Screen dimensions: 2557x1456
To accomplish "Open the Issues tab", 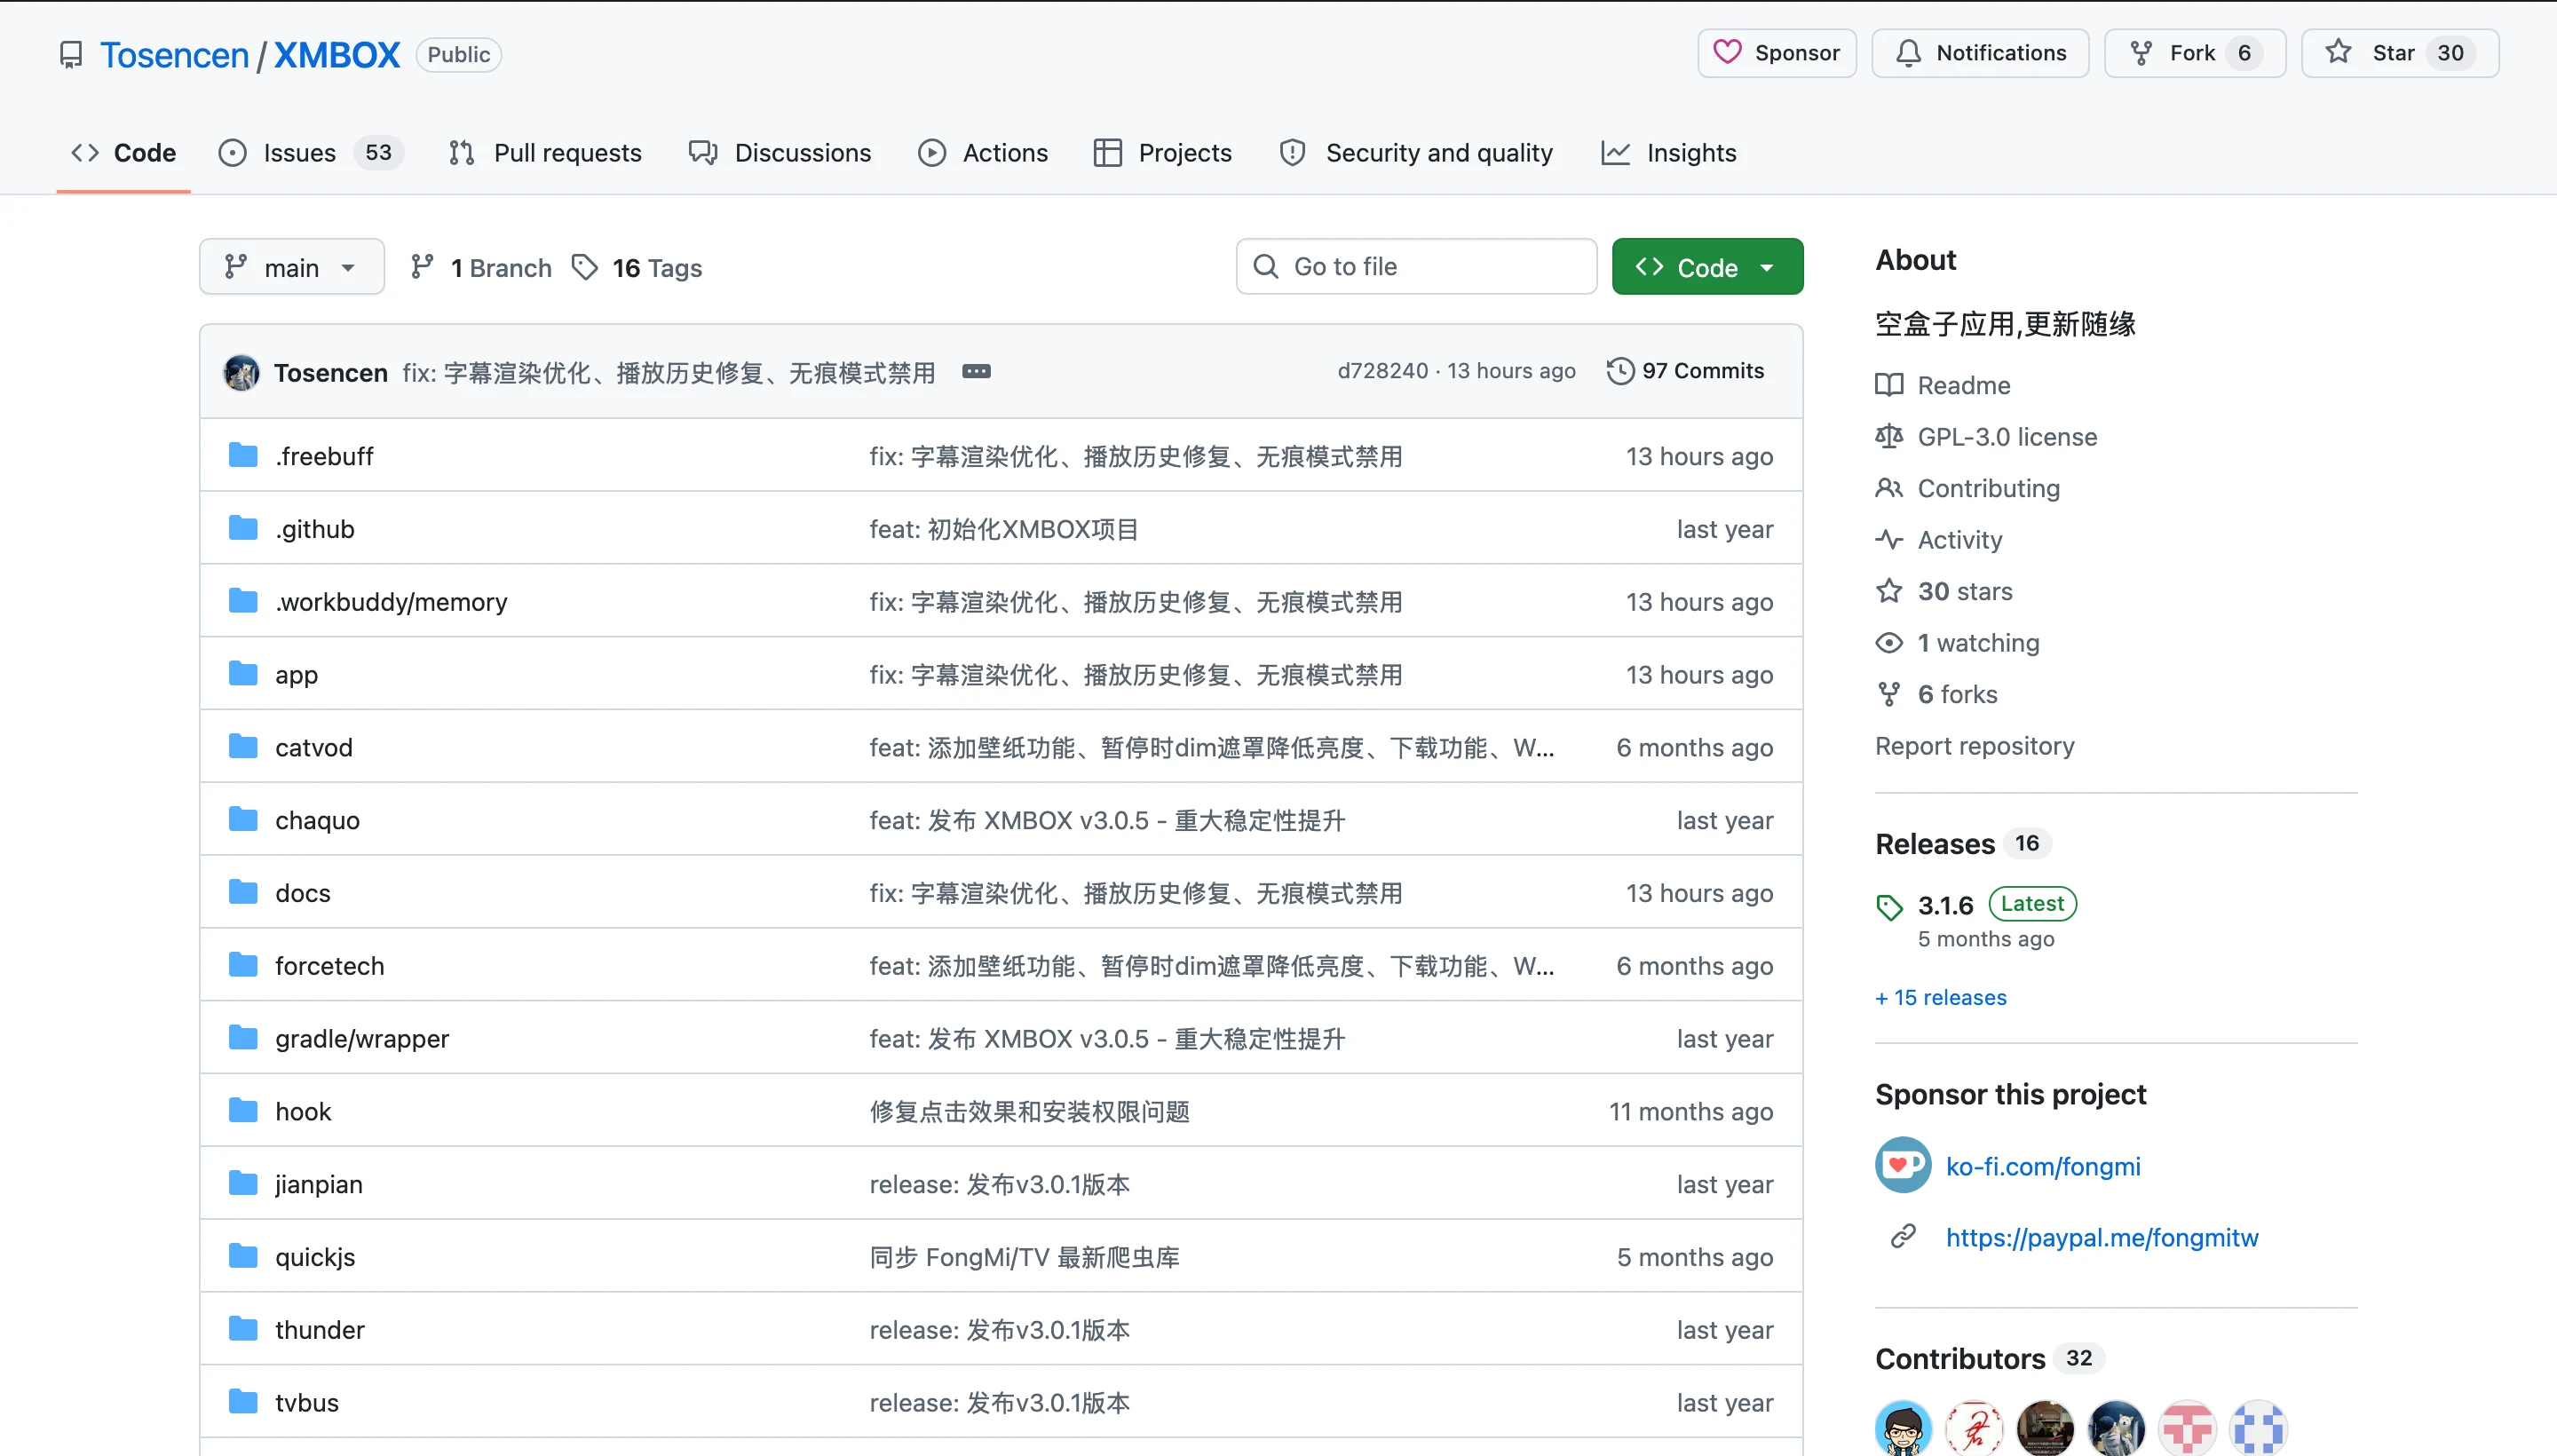I will pos(311,153).
